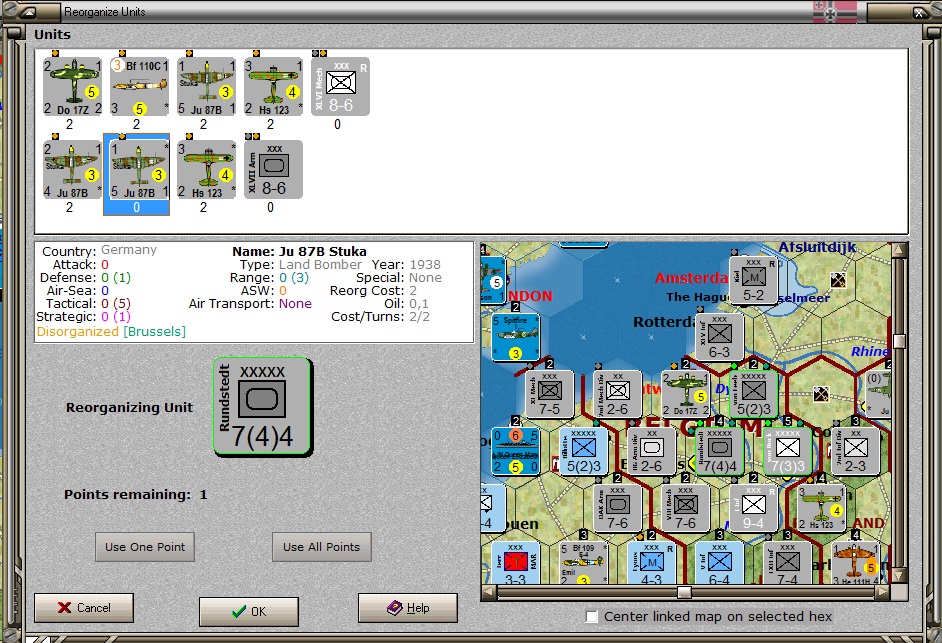This screenshot has height=643, width=942.
Task: Click the Use One Point button
Action: (145, 547)
